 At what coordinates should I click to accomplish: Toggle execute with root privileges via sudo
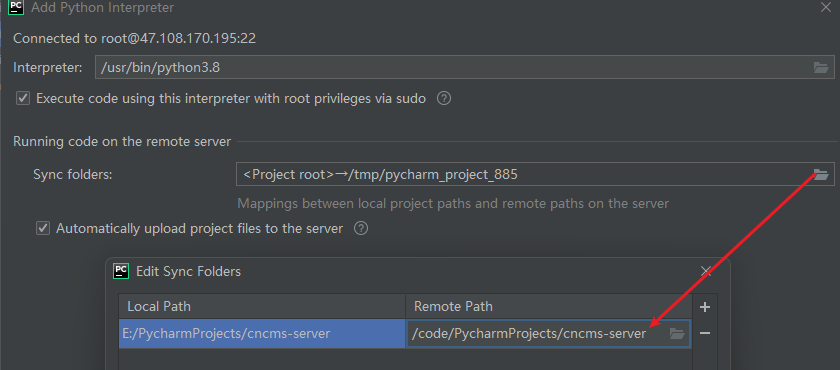[x=23, y=99]
